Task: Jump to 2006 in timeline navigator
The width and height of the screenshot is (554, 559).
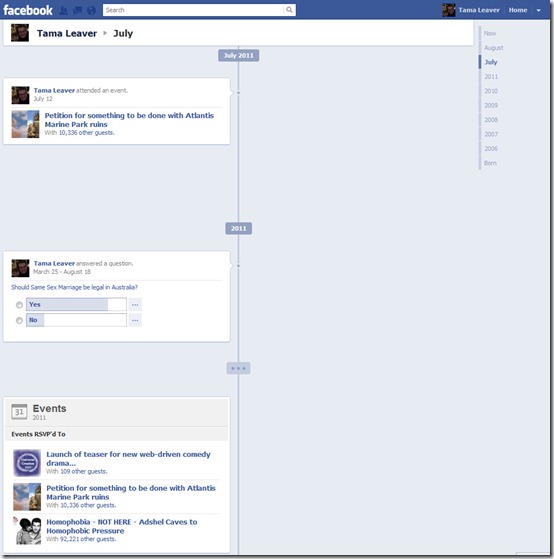Action: [491, 148]
